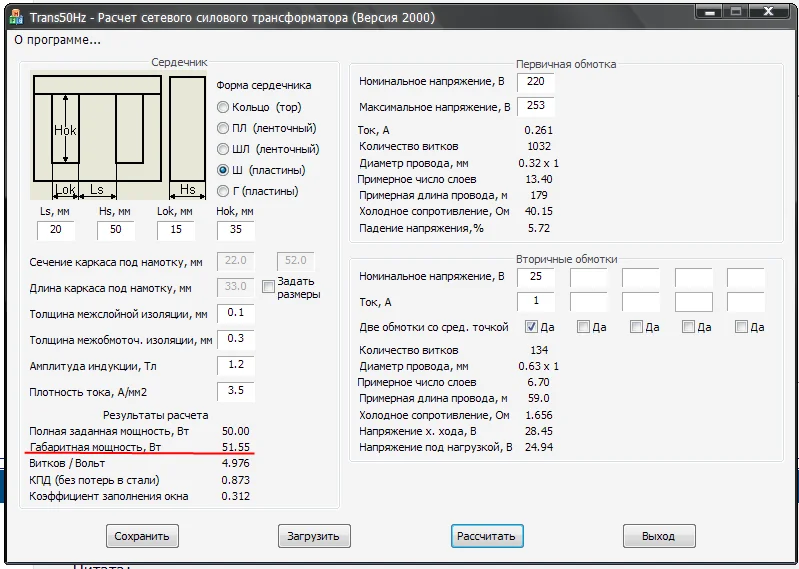799x569 pixels.
Task: Click the 'Амплитуда индукции, Тл' field
Action: click(x=235, y=365)
